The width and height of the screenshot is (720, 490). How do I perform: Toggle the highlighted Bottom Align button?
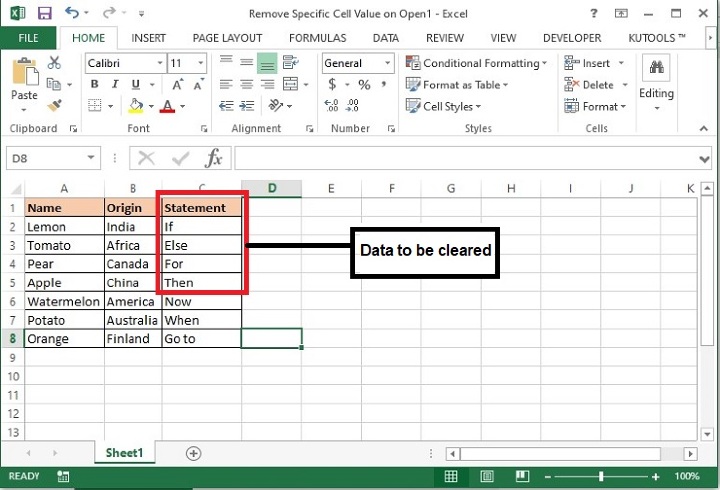tap(267, 63)
